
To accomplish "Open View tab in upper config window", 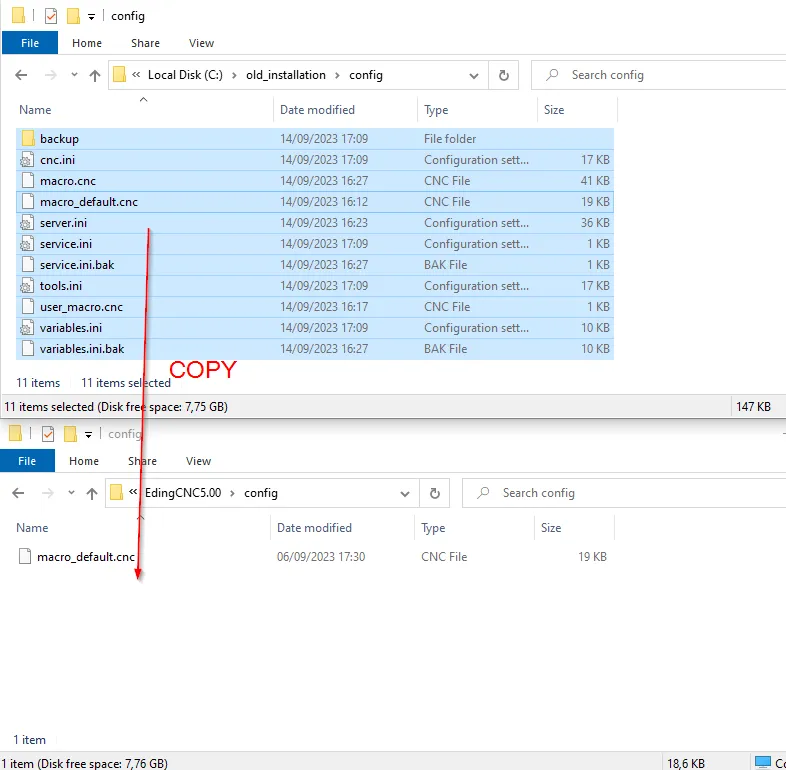I will (202, 43).
